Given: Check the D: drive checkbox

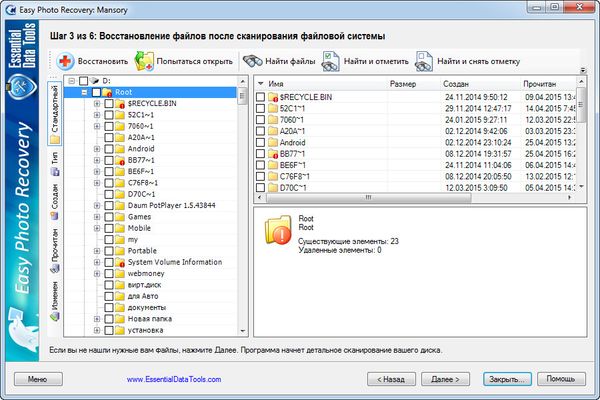Looking at the screenshot, I should click(x=83, y=81).
